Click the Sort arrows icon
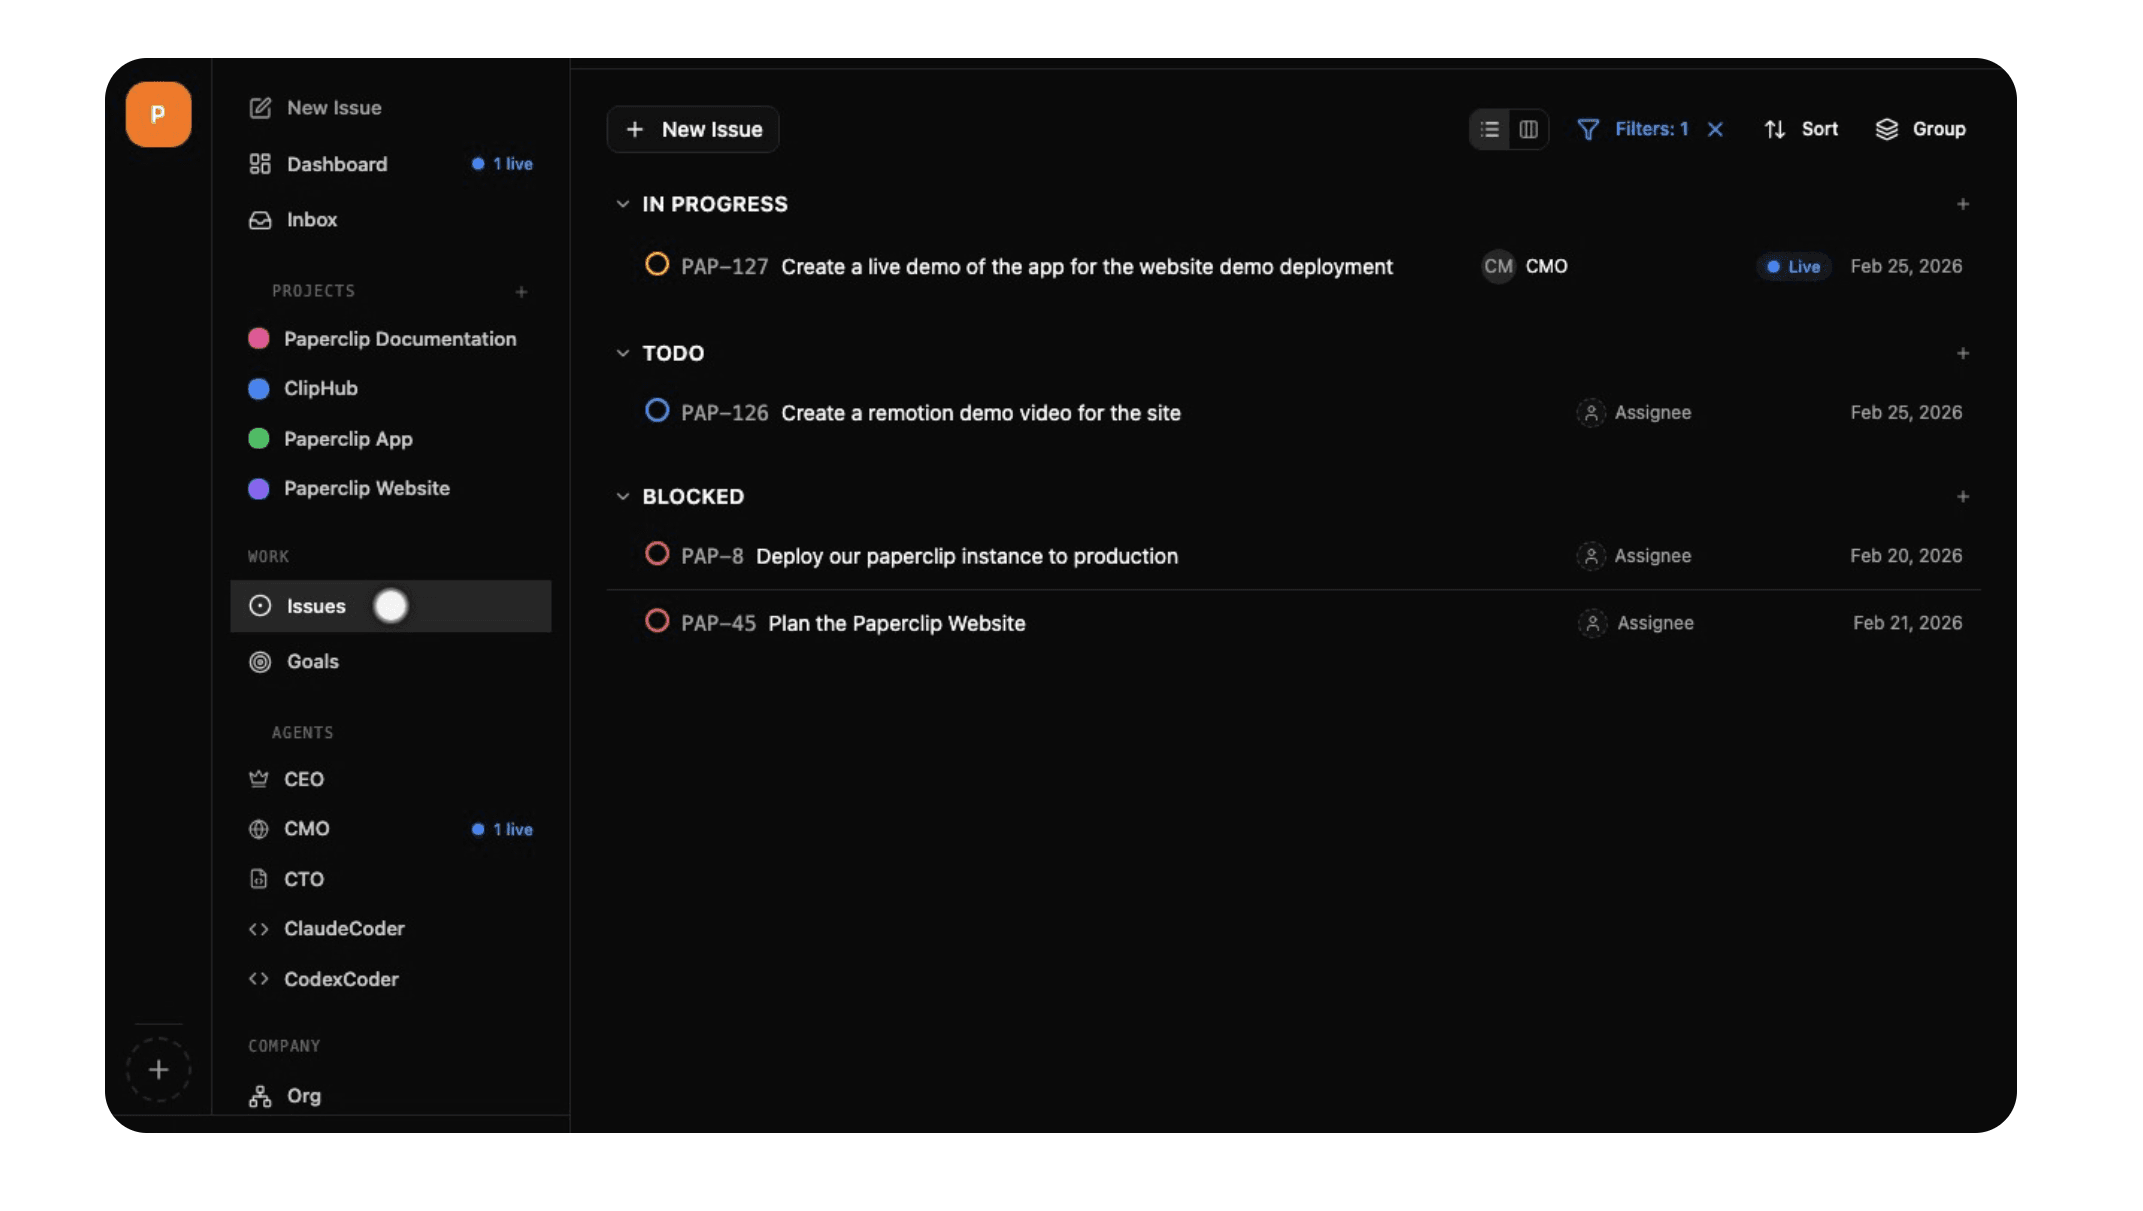2143x1211 pixels. 1775,129
